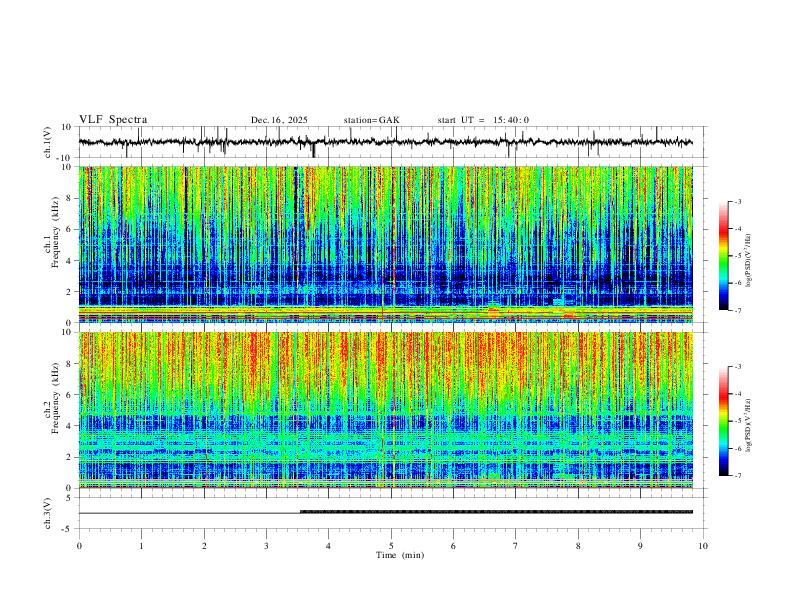The image size is (792, 612).
Task: Click the '8' kHz tick on ch.1 axis
Action: click(x=69, y=198)
